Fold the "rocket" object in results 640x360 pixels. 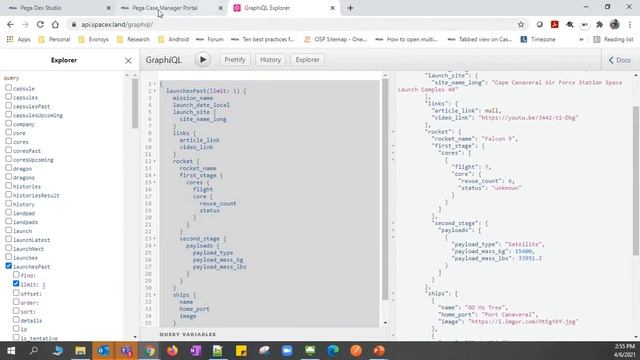(x=393, y=132)
